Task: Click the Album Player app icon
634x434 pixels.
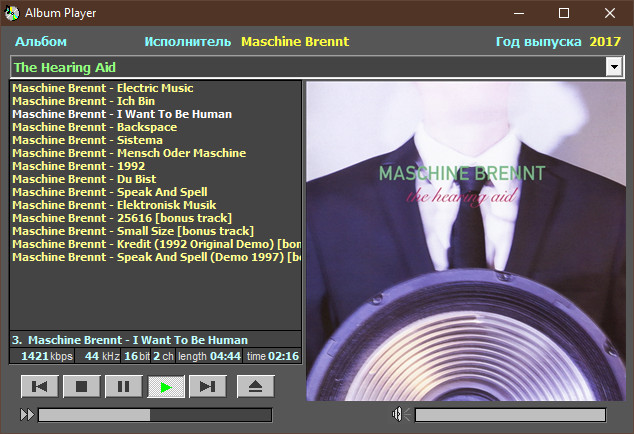Action: click(x=12, y=13)
